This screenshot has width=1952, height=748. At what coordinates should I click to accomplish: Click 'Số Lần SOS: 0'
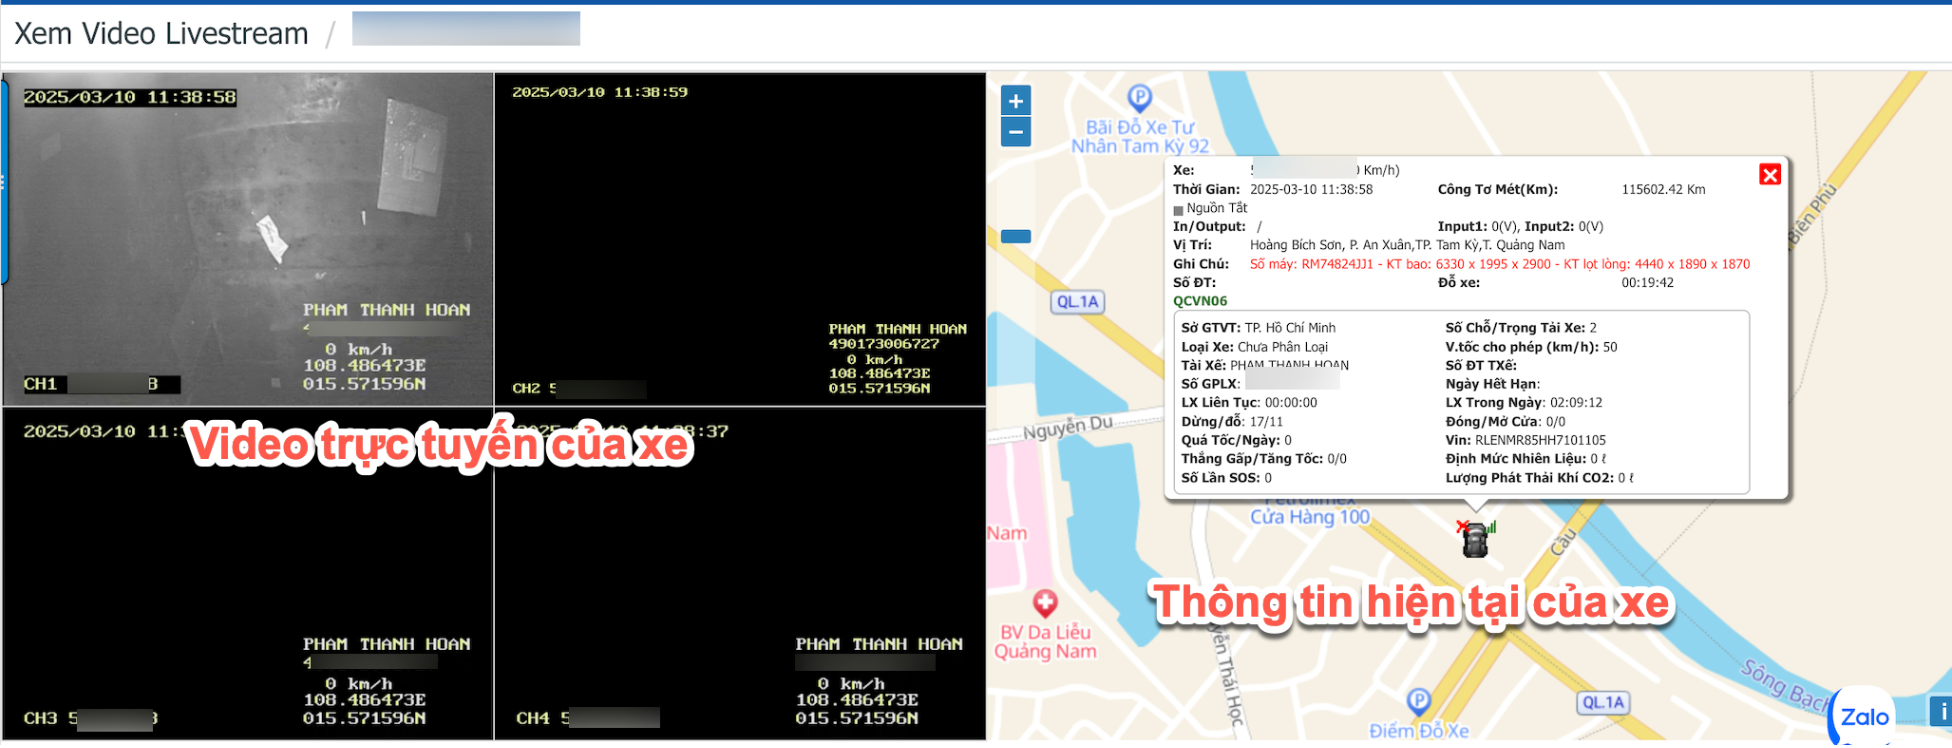1226,478
